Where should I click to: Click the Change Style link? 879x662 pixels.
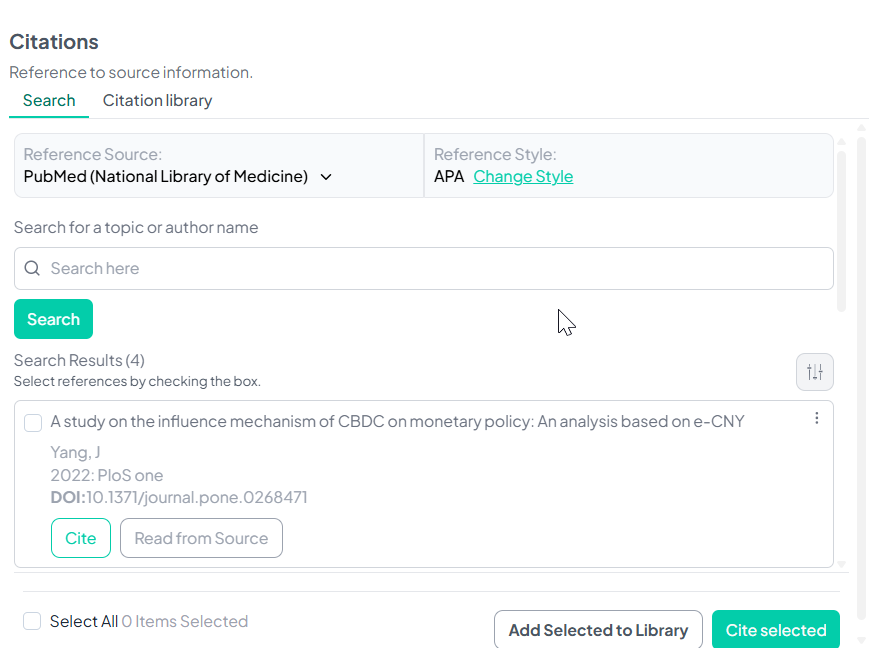click(523, 176)
